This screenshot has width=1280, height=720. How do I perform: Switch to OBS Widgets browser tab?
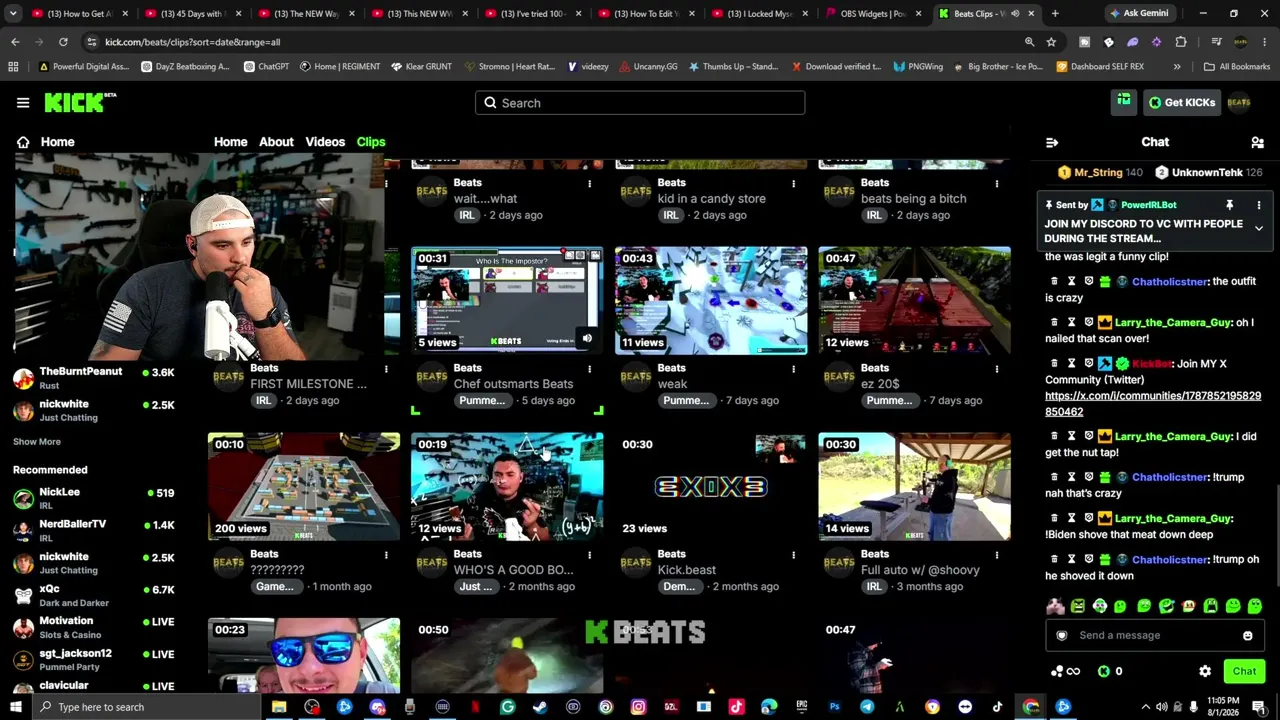click(x=873, y=14)
